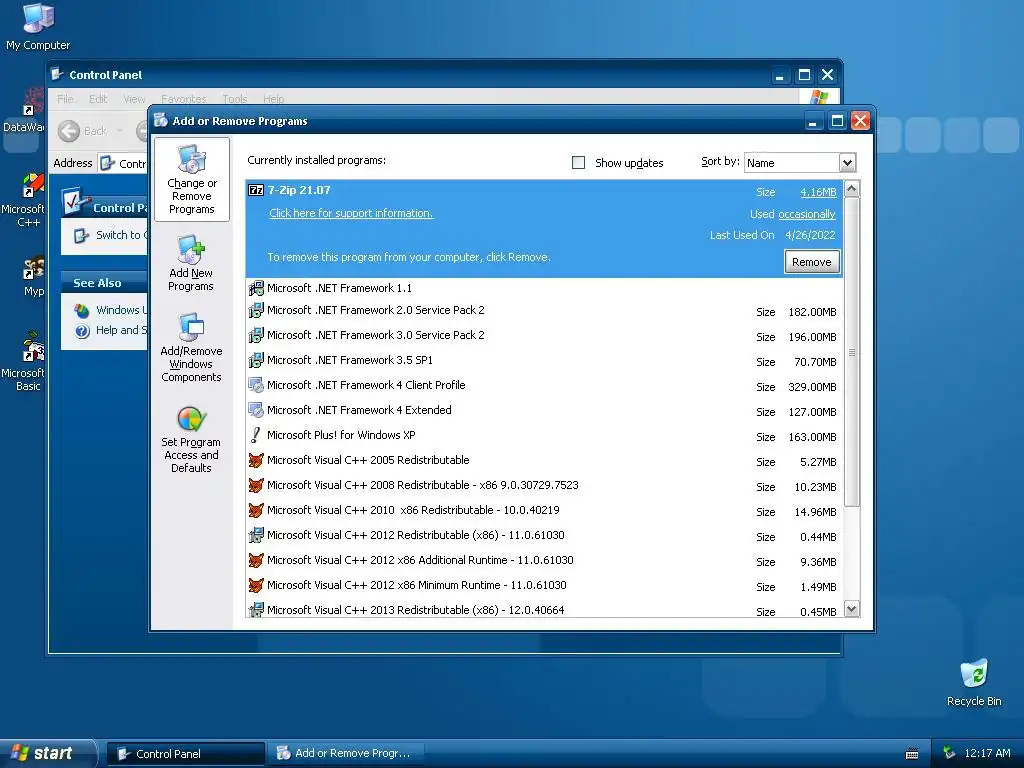
Task: Open the View menu in Control Panel
Action: coord(134,99)
